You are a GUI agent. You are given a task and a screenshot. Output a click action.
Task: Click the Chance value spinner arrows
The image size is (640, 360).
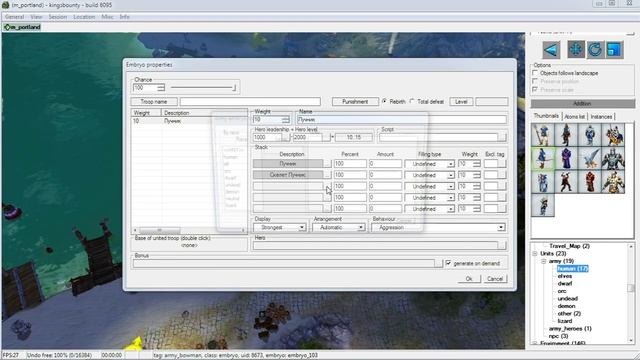click(x=161, y=88)
